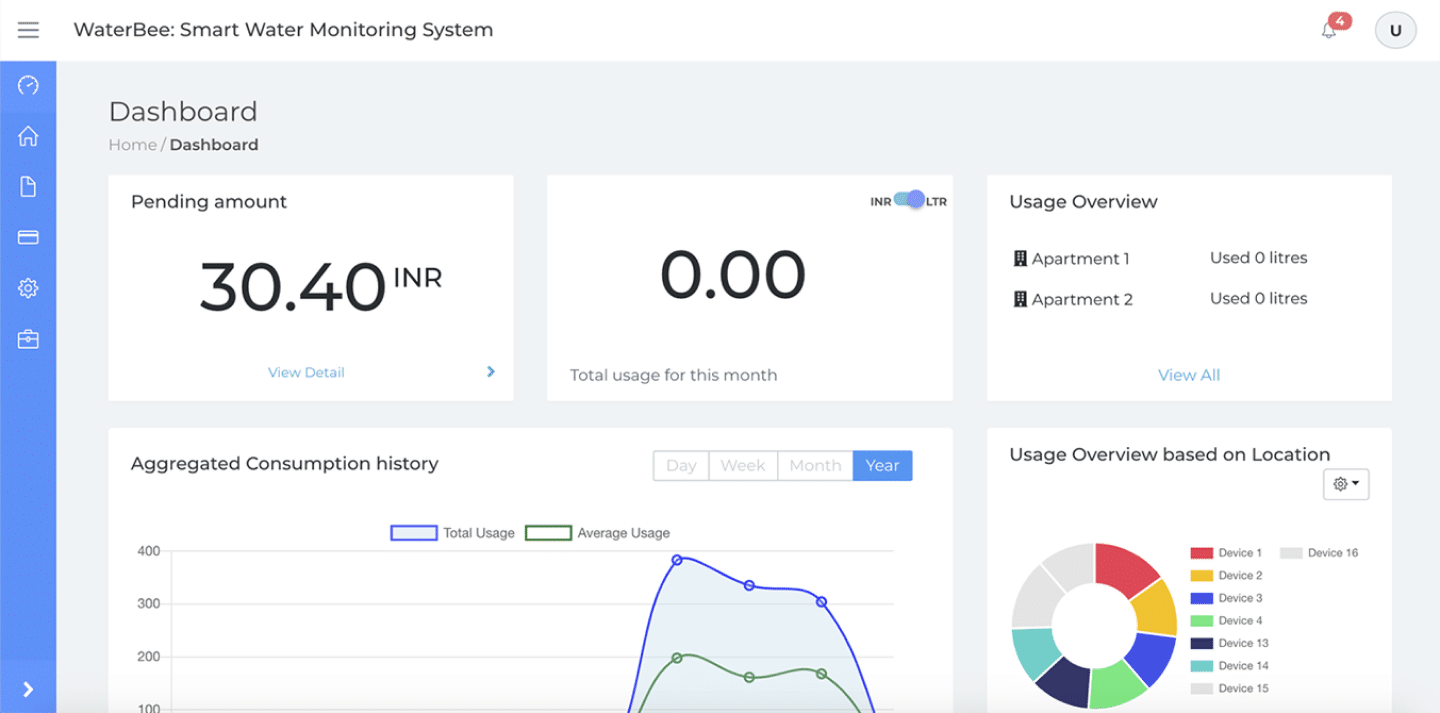This screenshot has width=1440, height=713.
Task: Click the 30.40 pending amount value
Action: [293, 287]
